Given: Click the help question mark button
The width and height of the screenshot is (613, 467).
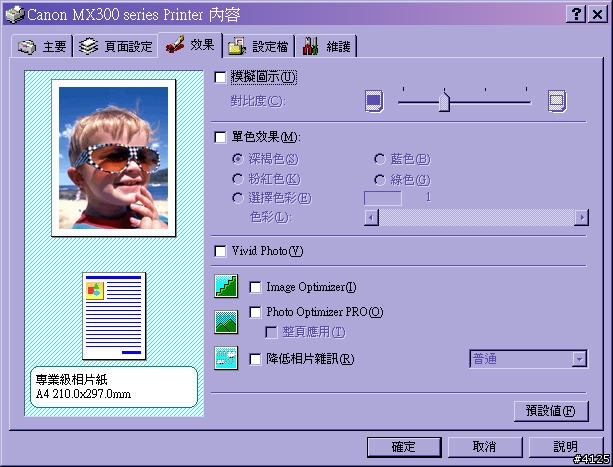Looking at the screenshot, I should pos(575,14).
